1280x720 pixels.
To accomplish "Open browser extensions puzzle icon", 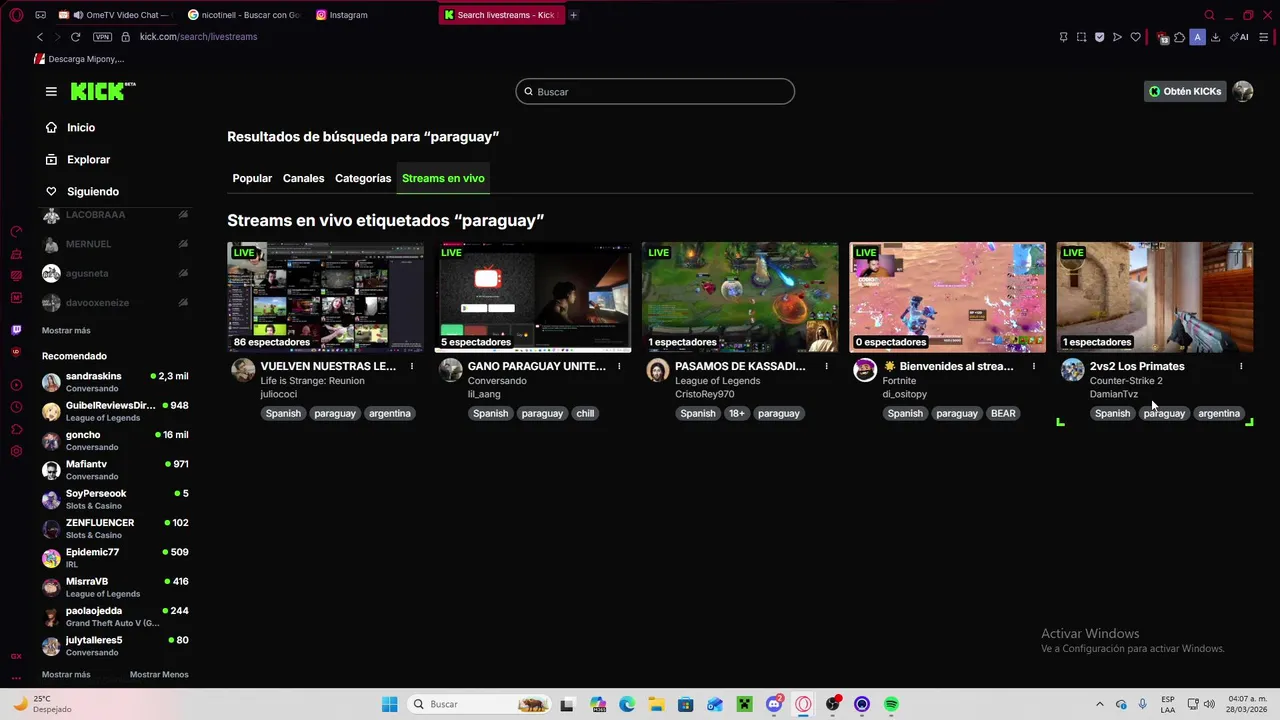I will click(x=1179, y=37).
